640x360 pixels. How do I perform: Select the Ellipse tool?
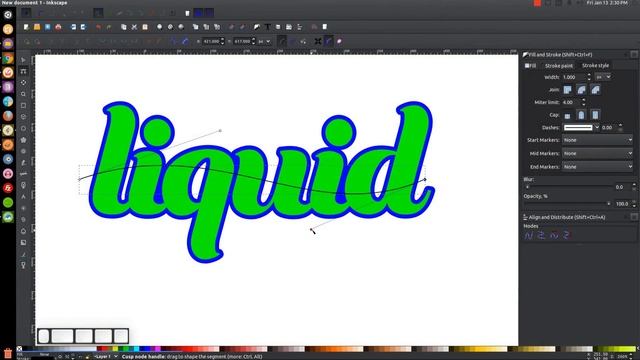23,129
